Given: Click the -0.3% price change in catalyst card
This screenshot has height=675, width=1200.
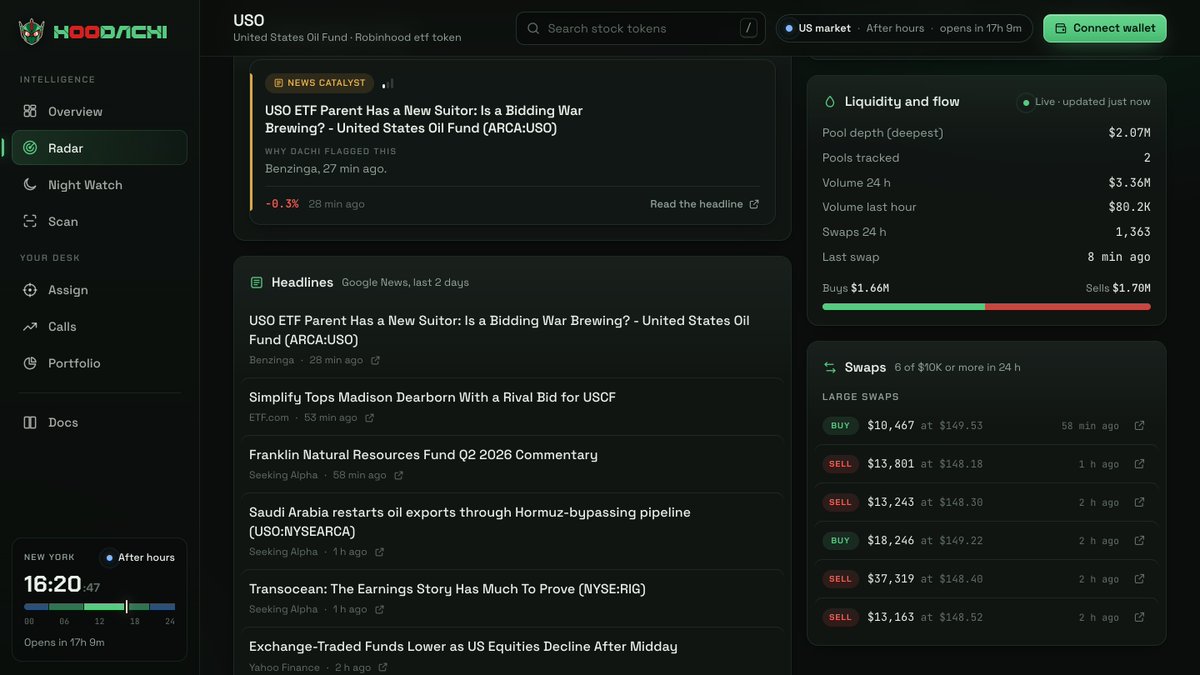Looking at the screenshot, I should 282,204.
